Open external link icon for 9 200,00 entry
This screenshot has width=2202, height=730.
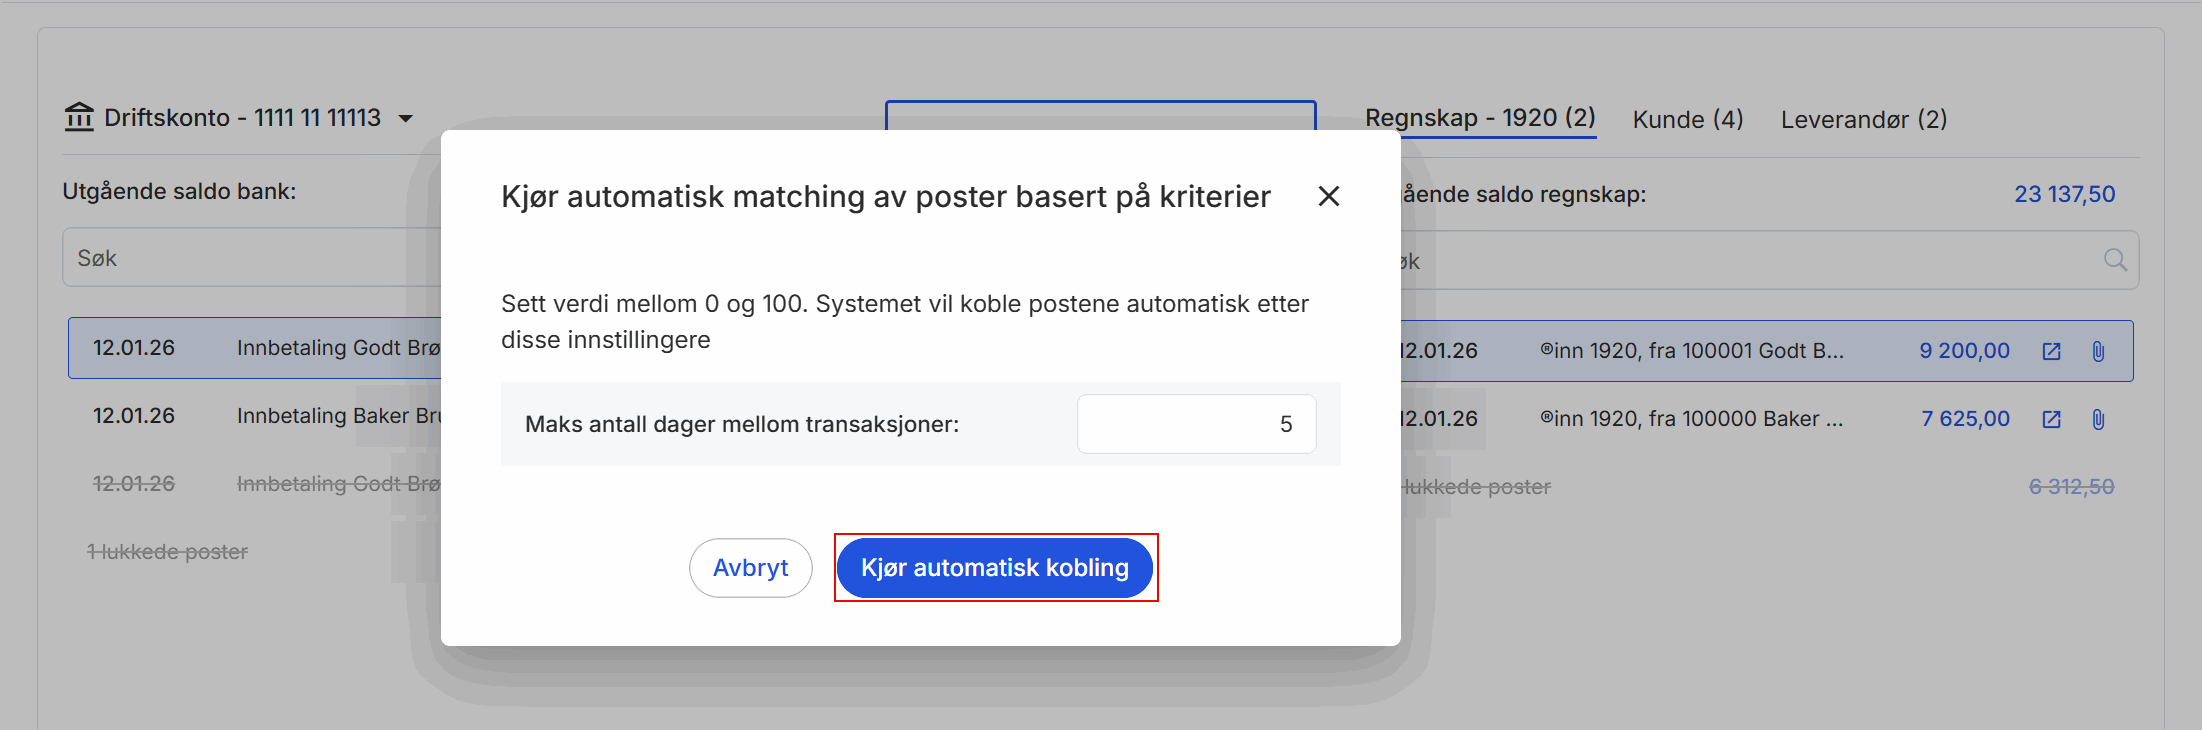click(x=2051, y=352)
